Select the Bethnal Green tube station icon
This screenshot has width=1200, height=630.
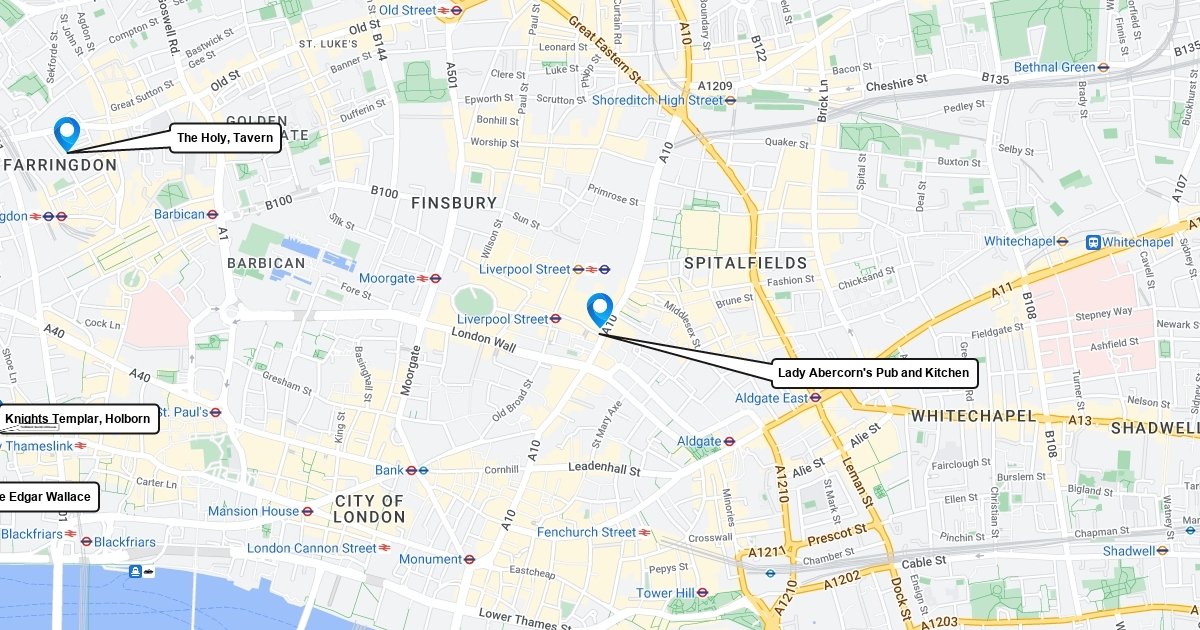coord(1104,67)
